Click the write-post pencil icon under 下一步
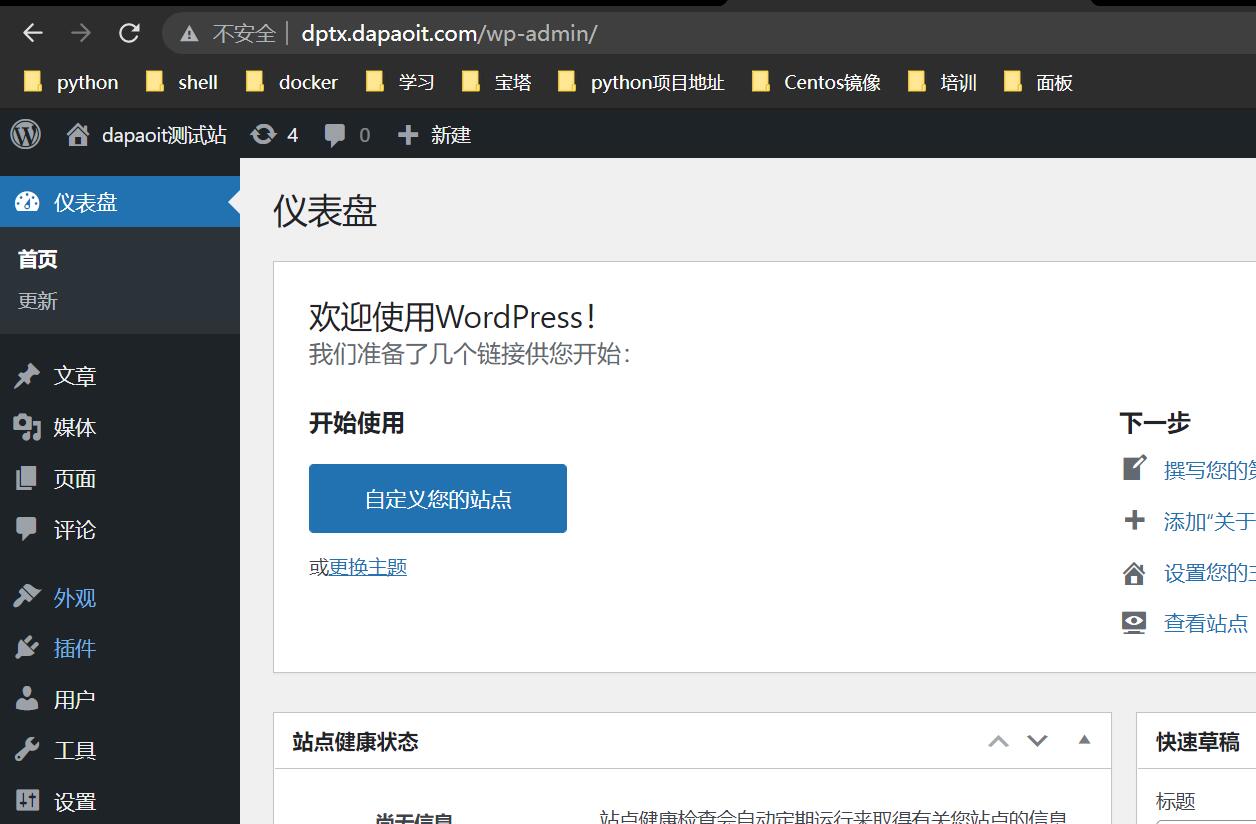This screenshot has width=1256, height=824. 1134,468
